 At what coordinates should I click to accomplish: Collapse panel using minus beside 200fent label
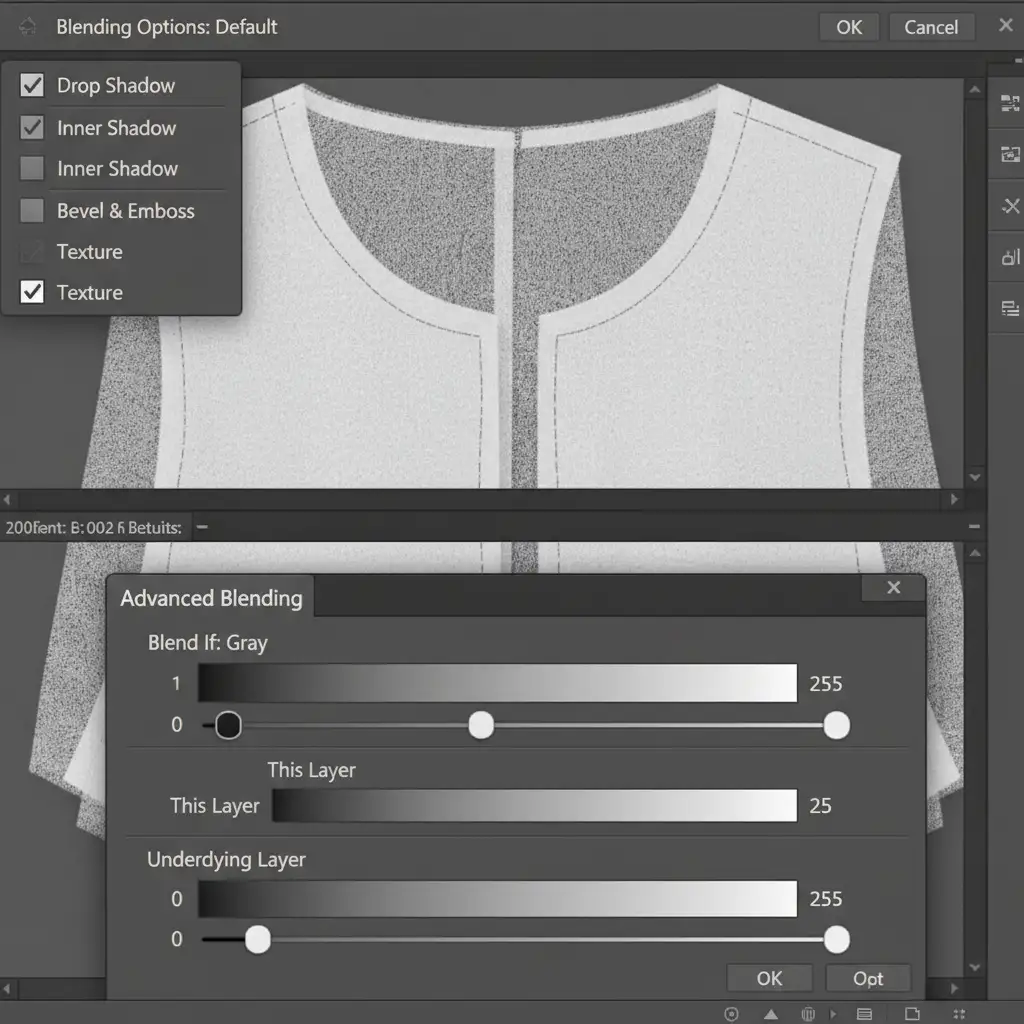coord(201,526)
